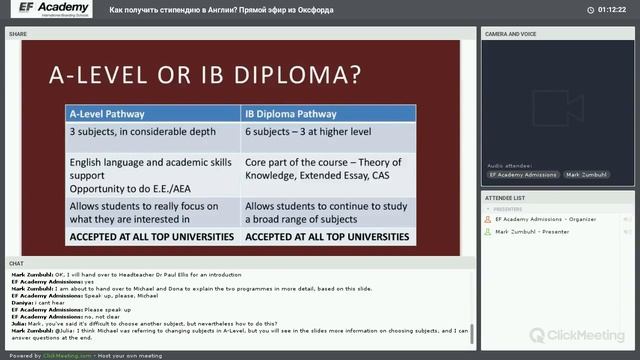Click the 01:12:22 meeting timer
640x360 pixels.
[612, 10]
